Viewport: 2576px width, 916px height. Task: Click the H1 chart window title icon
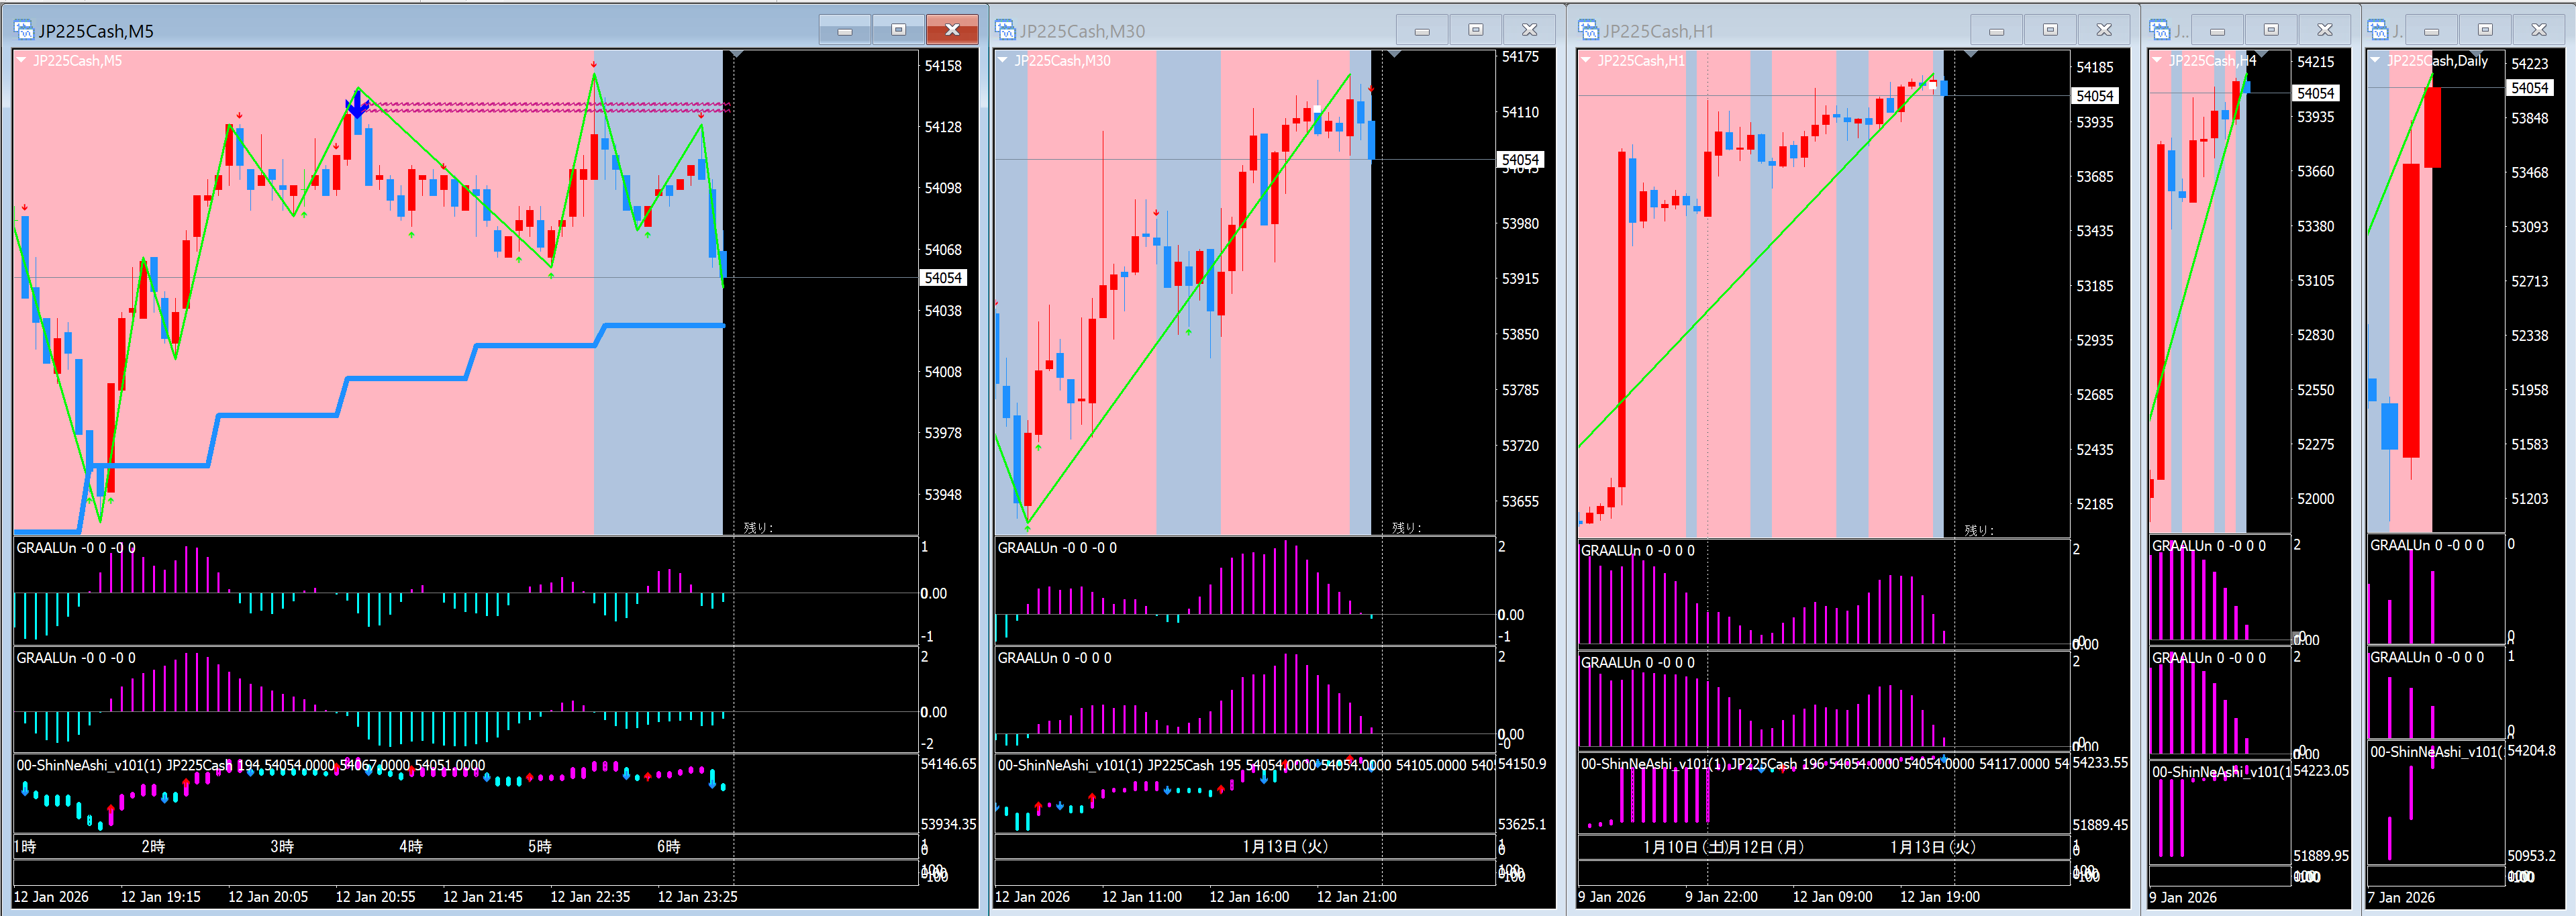click(1588, 31)
